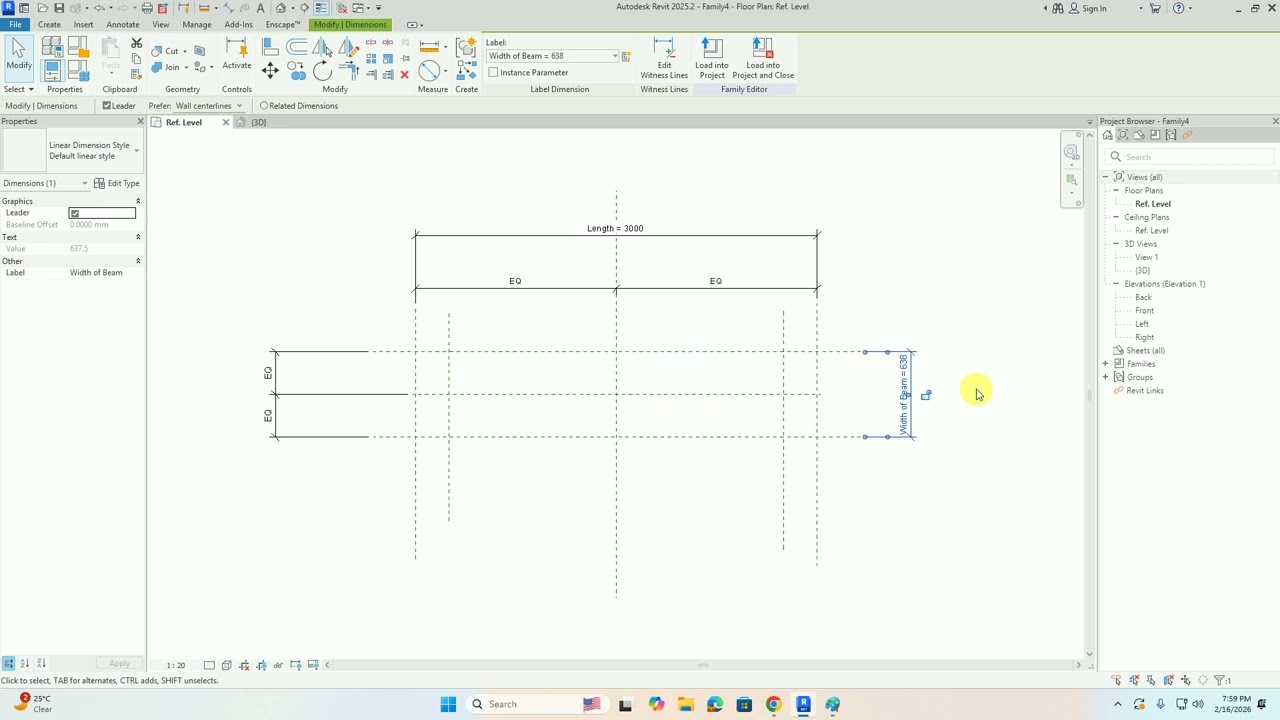Open Windows Start menu

tap(448, 704)
